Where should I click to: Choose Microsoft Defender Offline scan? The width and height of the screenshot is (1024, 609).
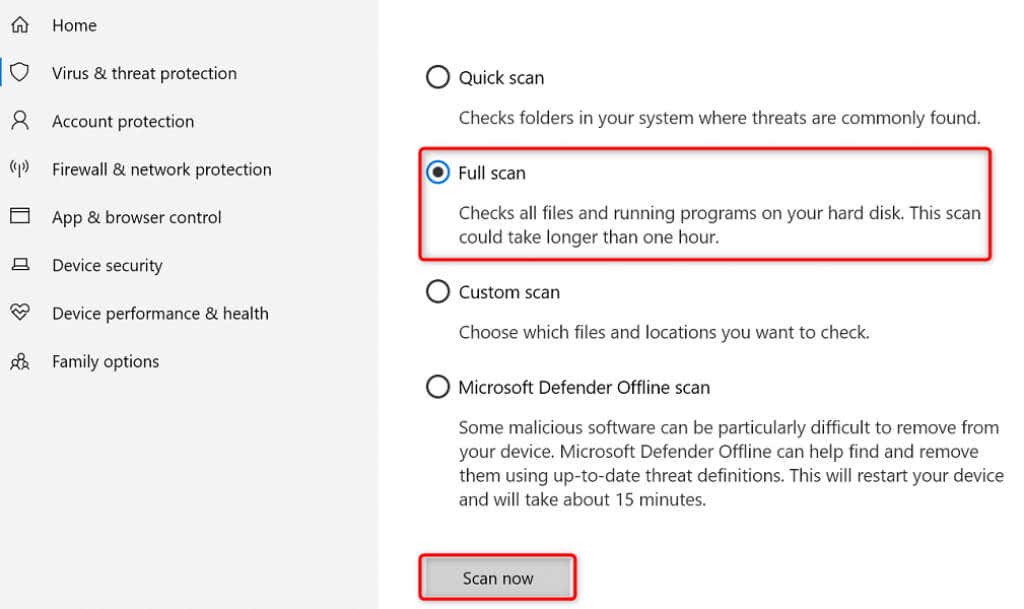point(437,387)
